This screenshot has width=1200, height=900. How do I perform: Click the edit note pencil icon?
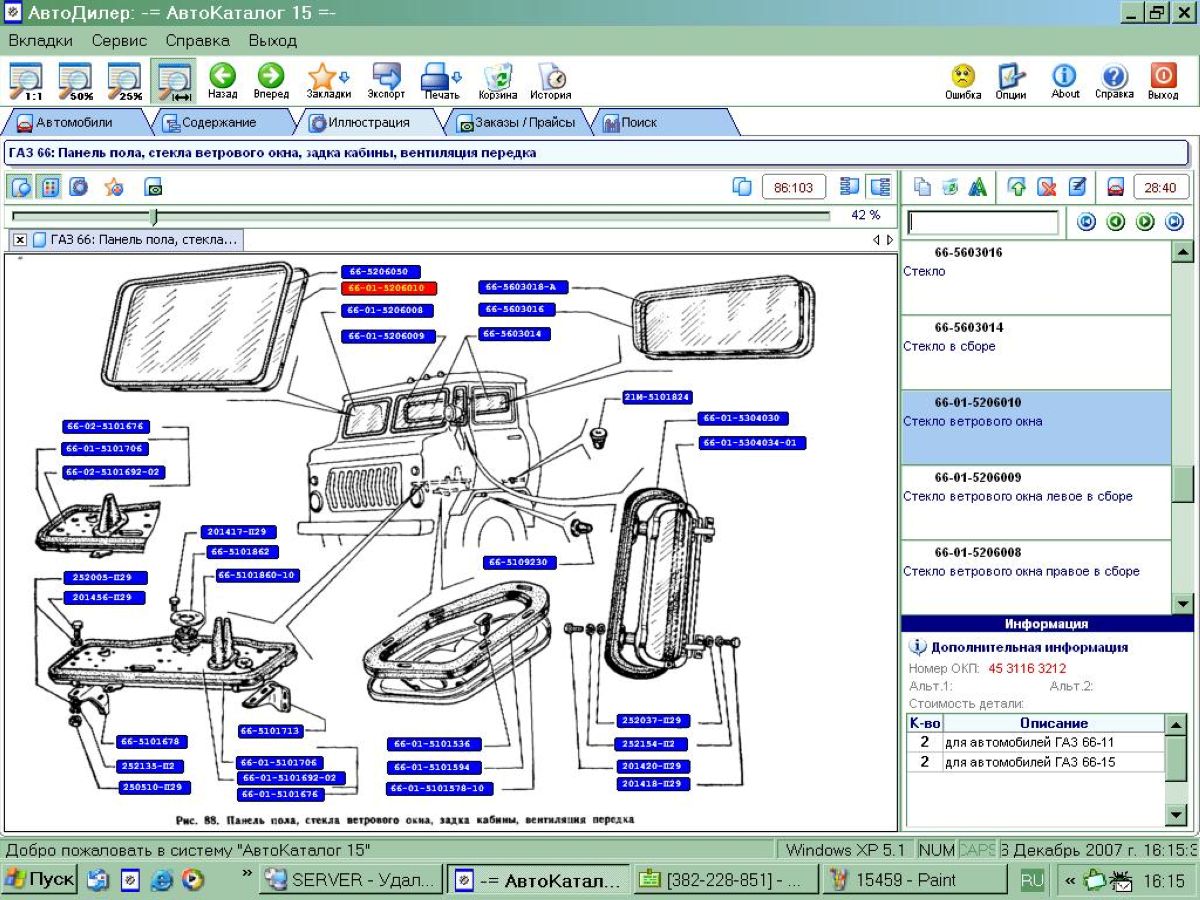click(1077, 186)
